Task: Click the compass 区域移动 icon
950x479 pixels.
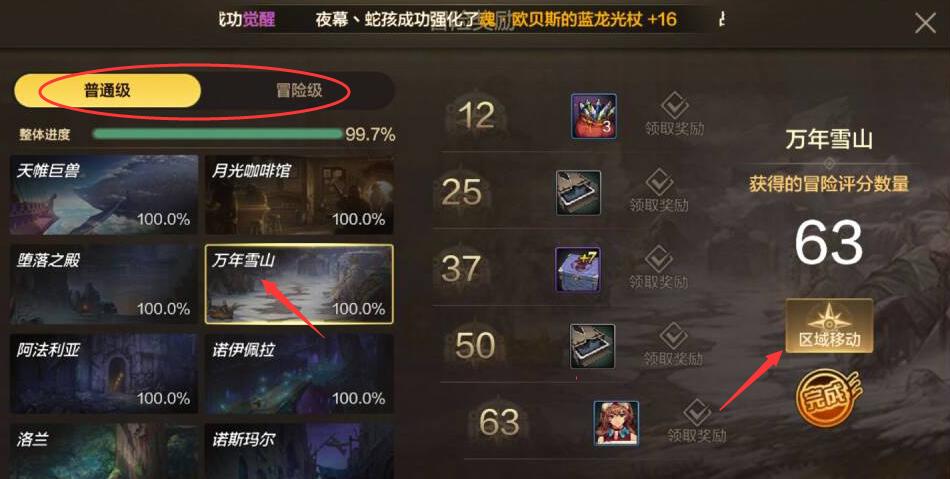Action: [x=829, y=325]
